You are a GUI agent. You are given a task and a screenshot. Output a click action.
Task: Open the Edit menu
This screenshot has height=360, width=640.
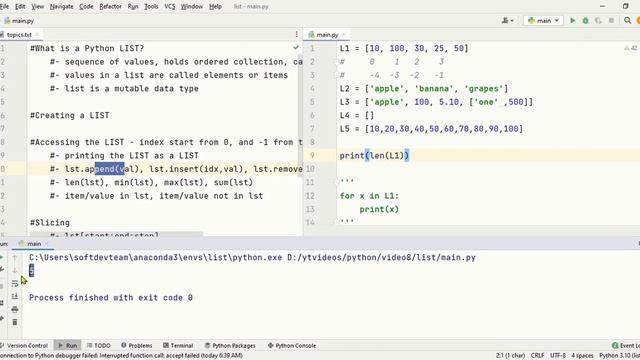(x=20, y=7)
